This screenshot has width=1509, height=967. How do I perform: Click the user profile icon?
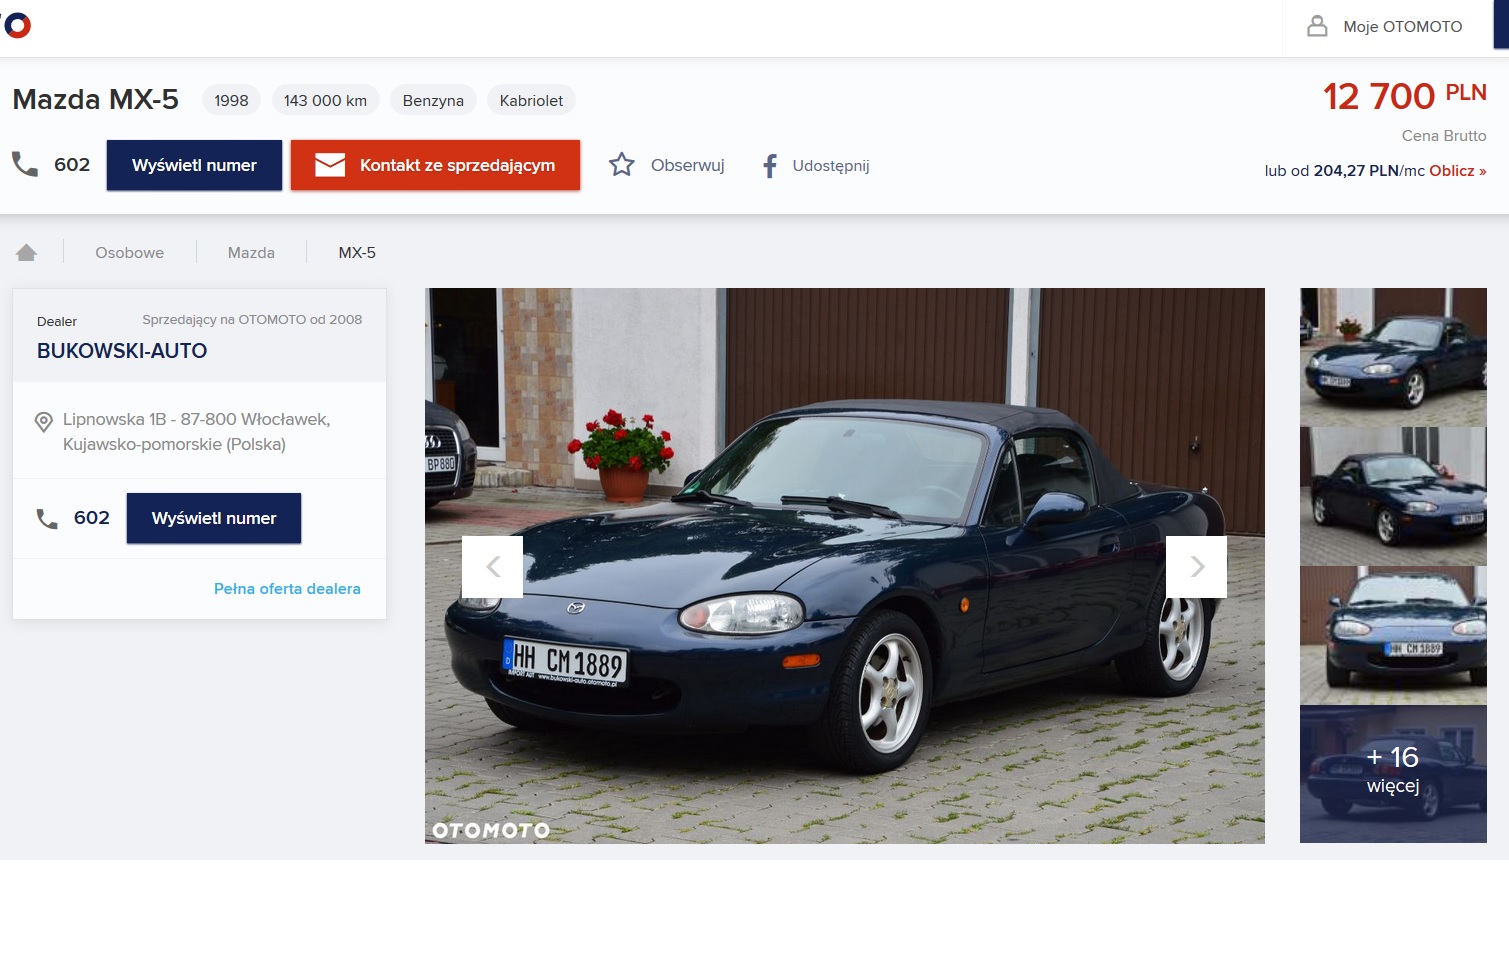click(1317, 26)
